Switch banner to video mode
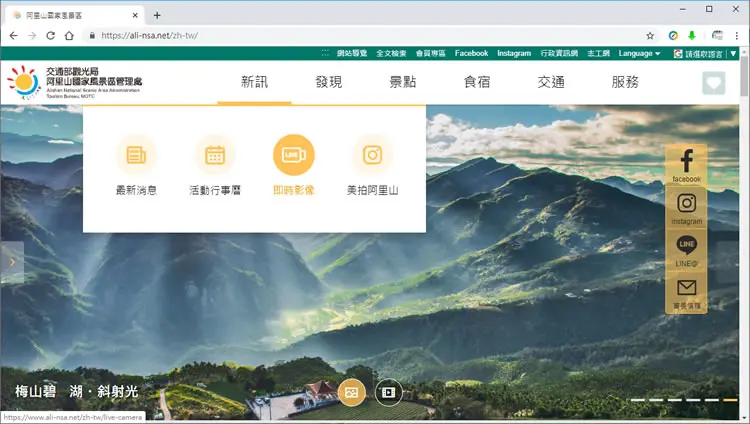750x424 pixels. click(x=388, y=392)
